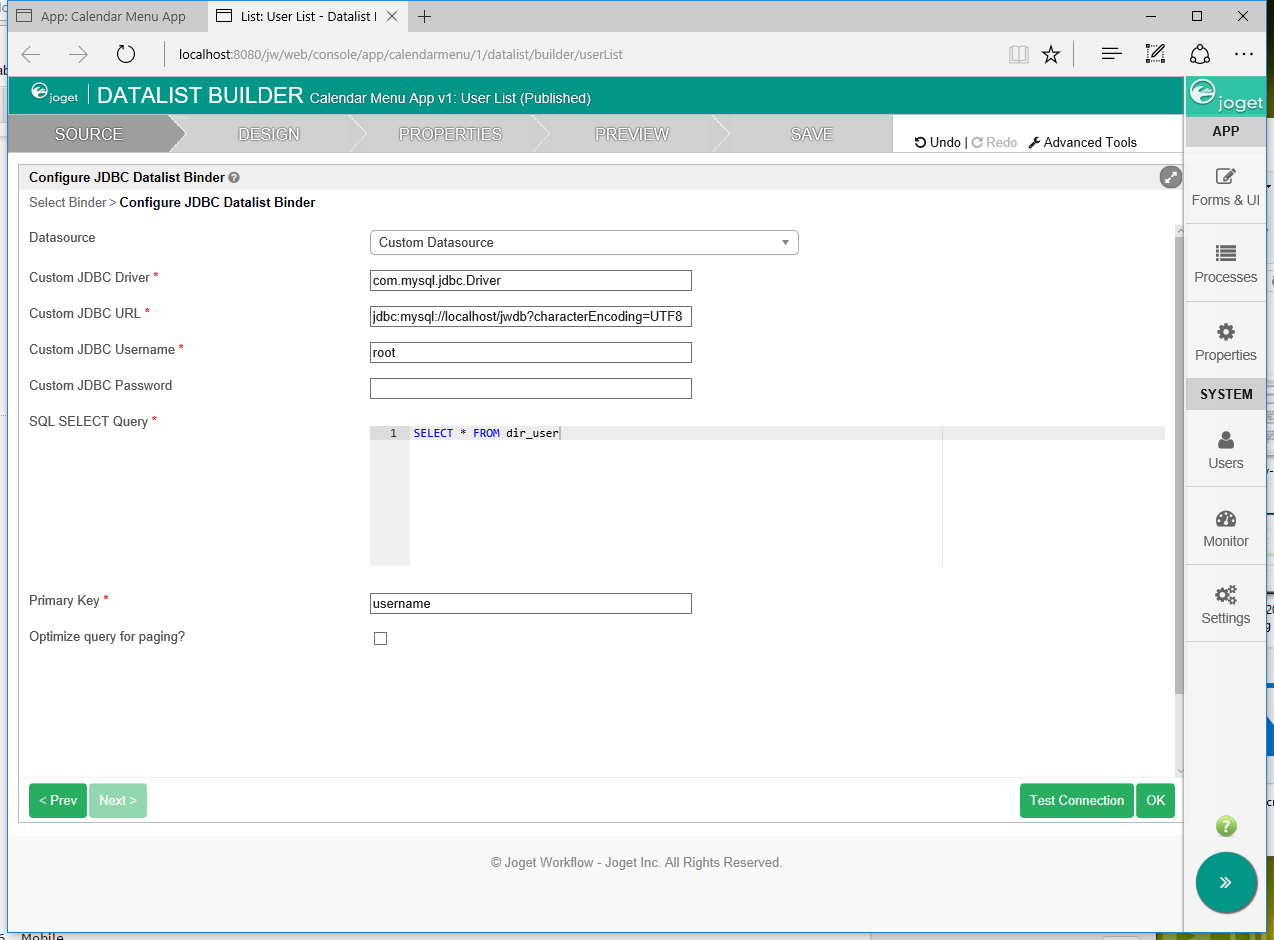Click the property editor vertical scrollbar
The image size is (1274, 940).
(1180, 466)
